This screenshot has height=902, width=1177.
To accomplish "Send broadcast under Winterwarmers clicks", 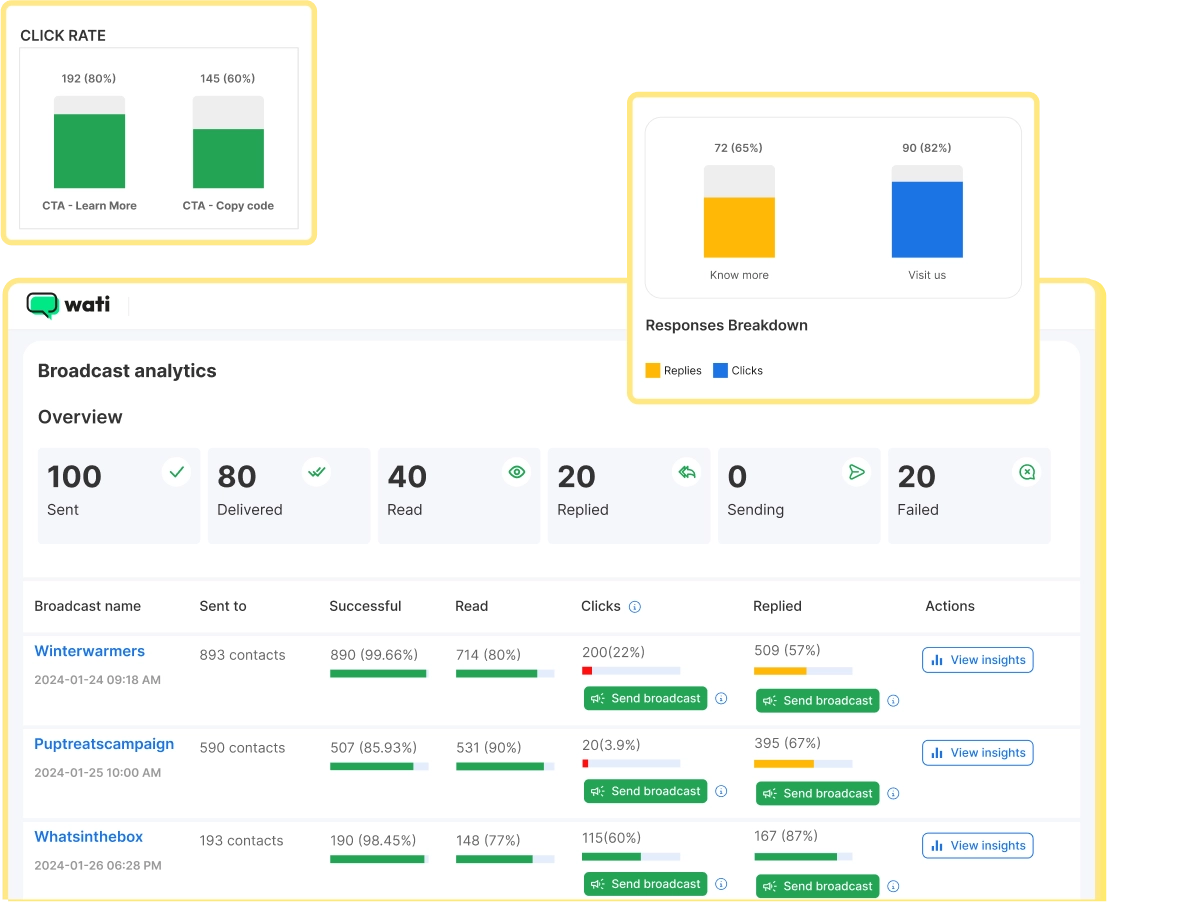I will tap(645, 699).
